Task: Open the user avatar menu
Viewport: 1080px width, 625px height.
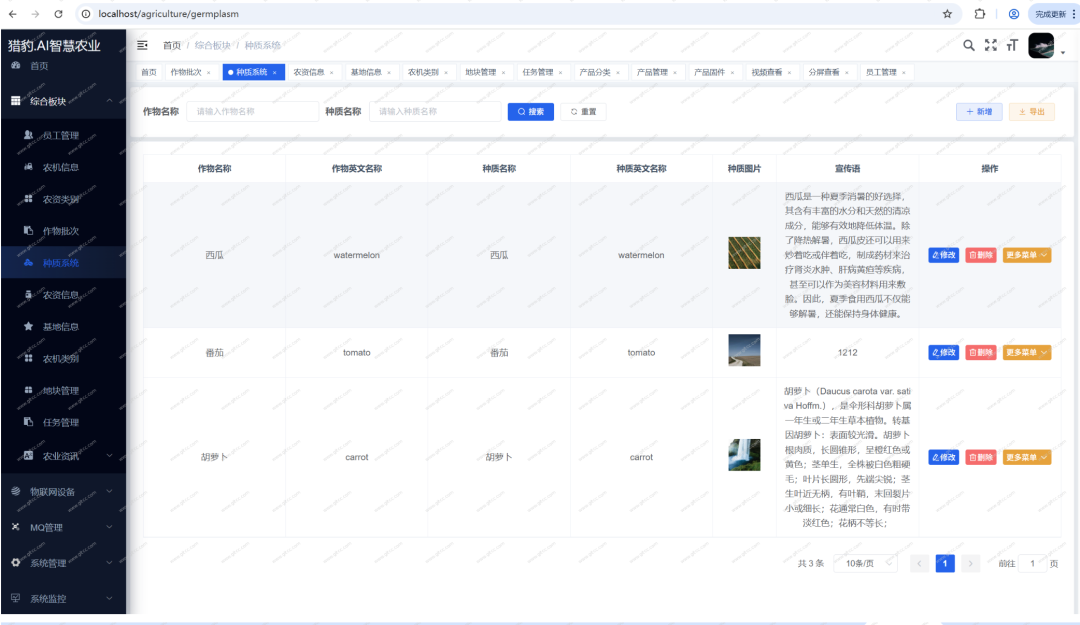Action: tap(1041, 45)
